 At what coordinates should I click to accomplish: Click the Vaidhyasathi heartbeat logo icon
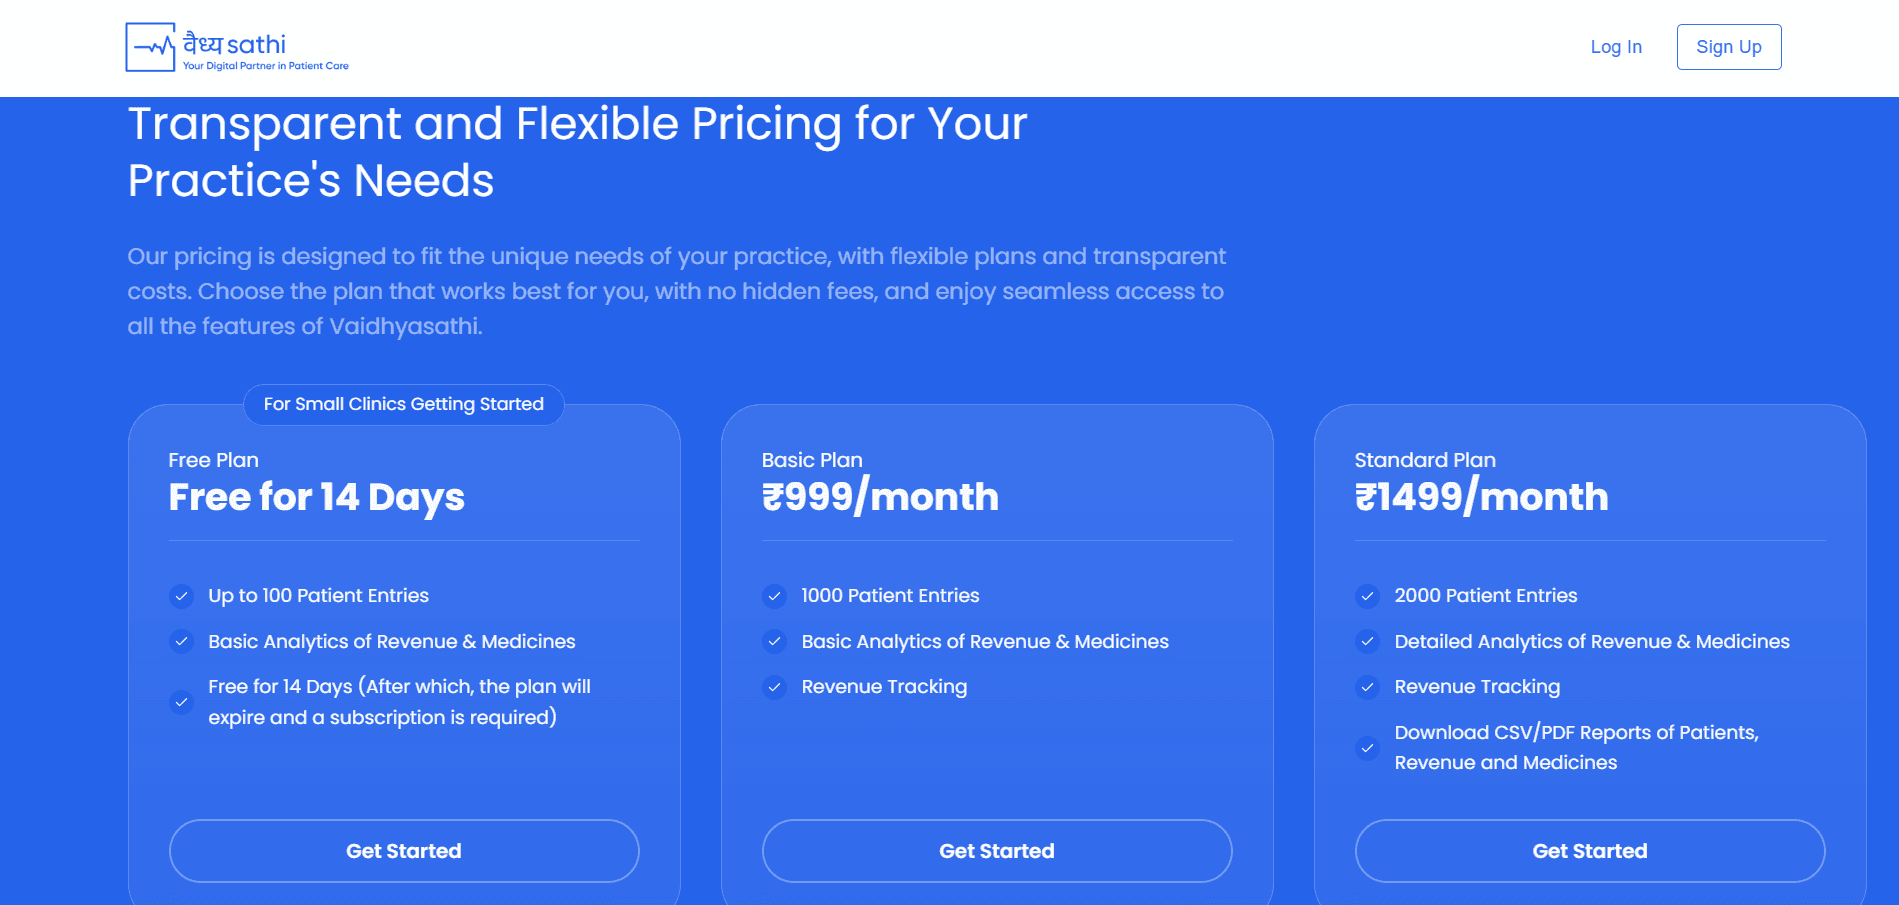(x=151, y=47)
